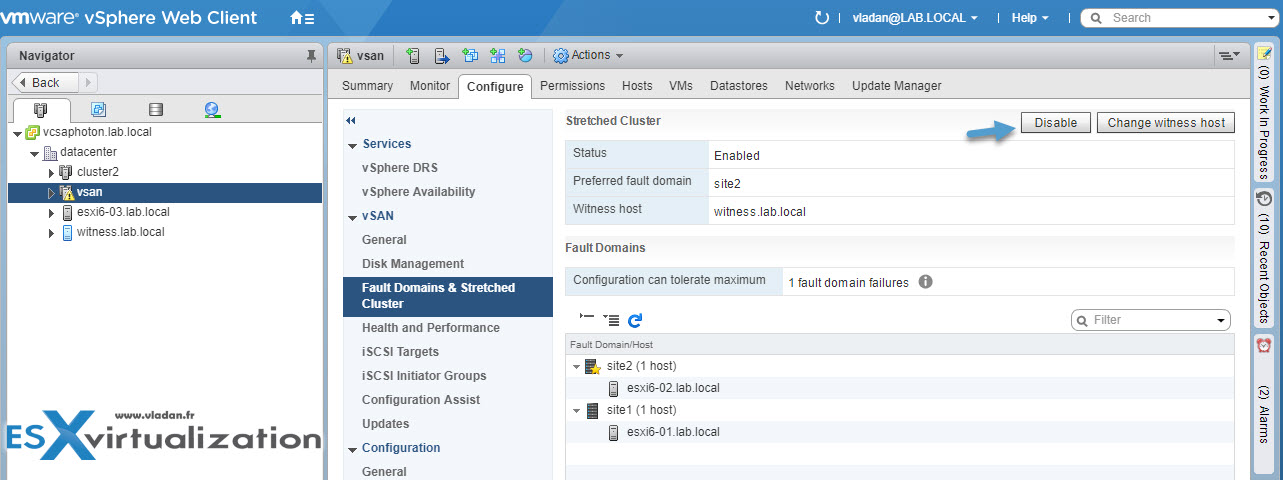Expand the esxi6-03.lab.local tree node
The width and height of the screenshot is (1283, 480).
pyautogui.click(x=52, y=212)
